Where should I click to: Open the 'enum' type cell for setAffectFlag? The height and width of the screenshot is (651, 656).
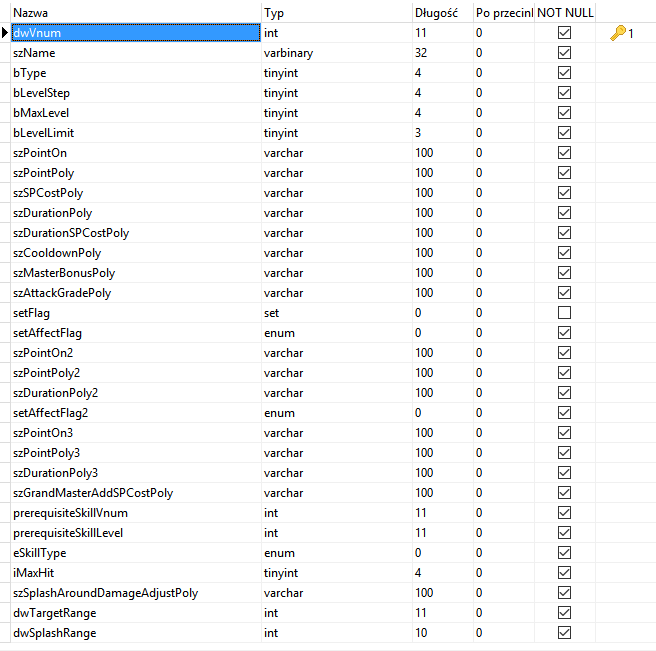(337, 333)
